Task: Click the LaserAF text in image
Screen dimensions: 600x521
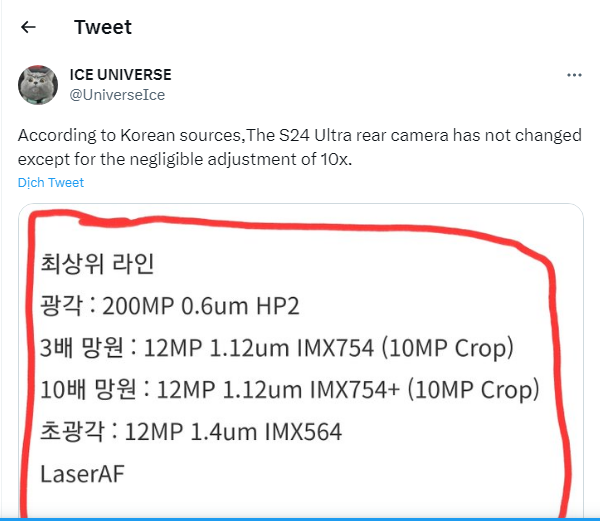Action: coord(83,473)
